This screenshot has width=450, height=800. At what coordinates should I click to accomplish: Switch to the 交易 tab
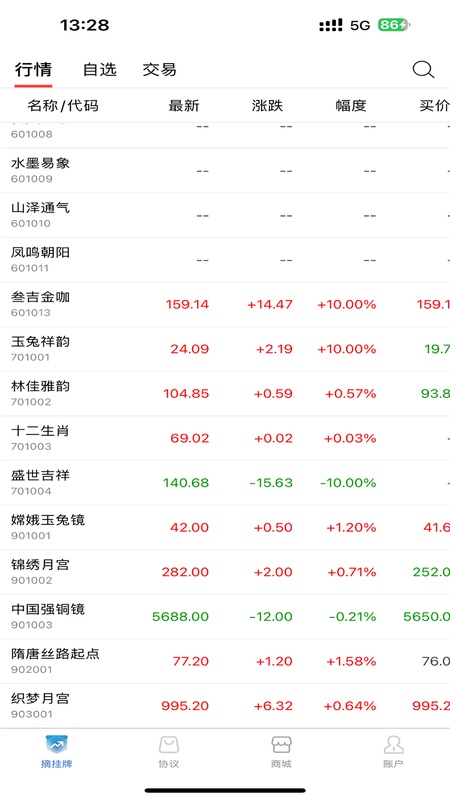(x=160, y=69)
